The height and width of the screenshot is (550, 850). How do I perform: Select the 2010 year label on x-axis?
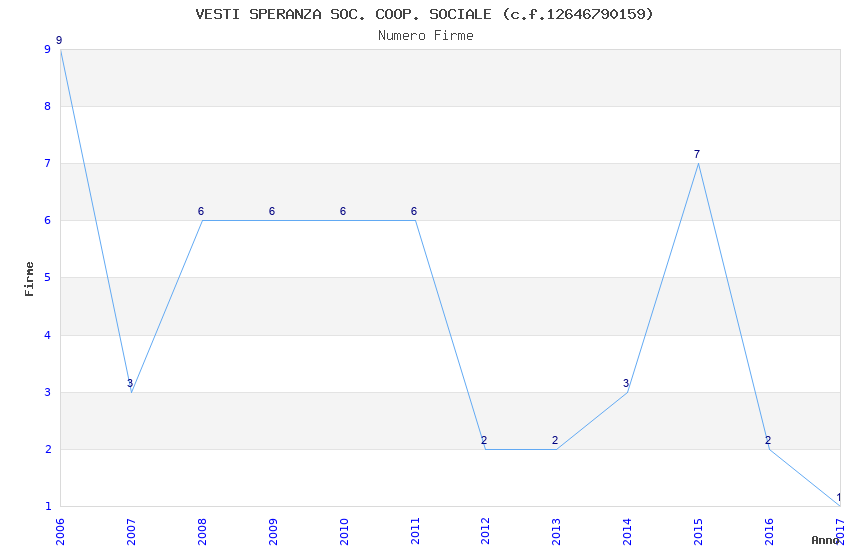tap(344, 532)
